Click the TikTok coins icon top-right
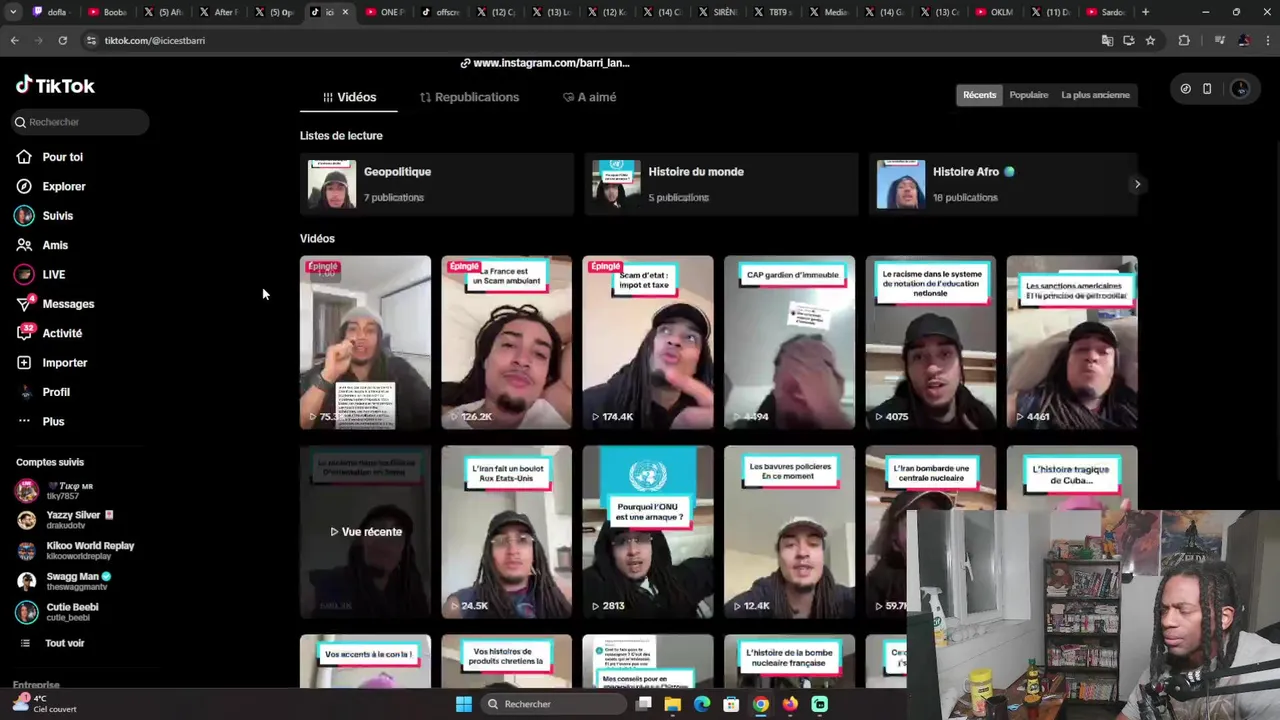Image resolution: width=1280 pixels, height=720 pixels. pyautogui.click(x=1186, y=89)
